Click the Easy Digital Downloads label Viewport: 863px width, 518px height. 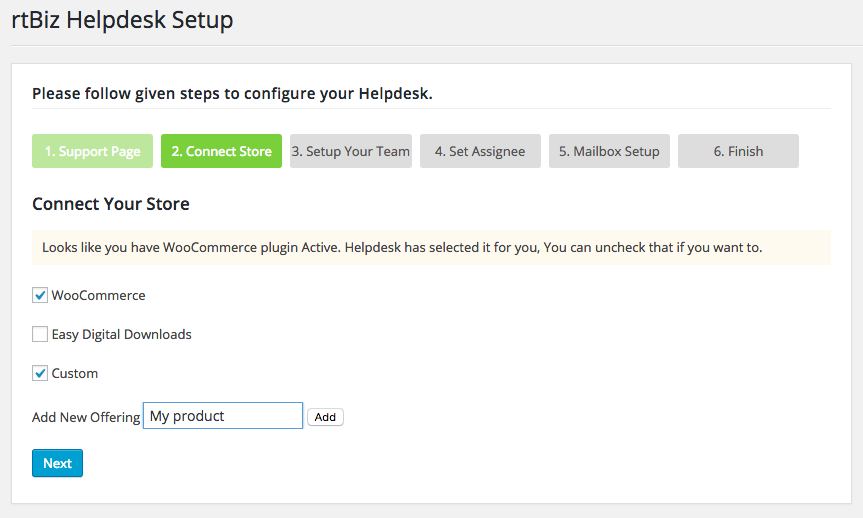pyautogui.click(x=121, y=334)
